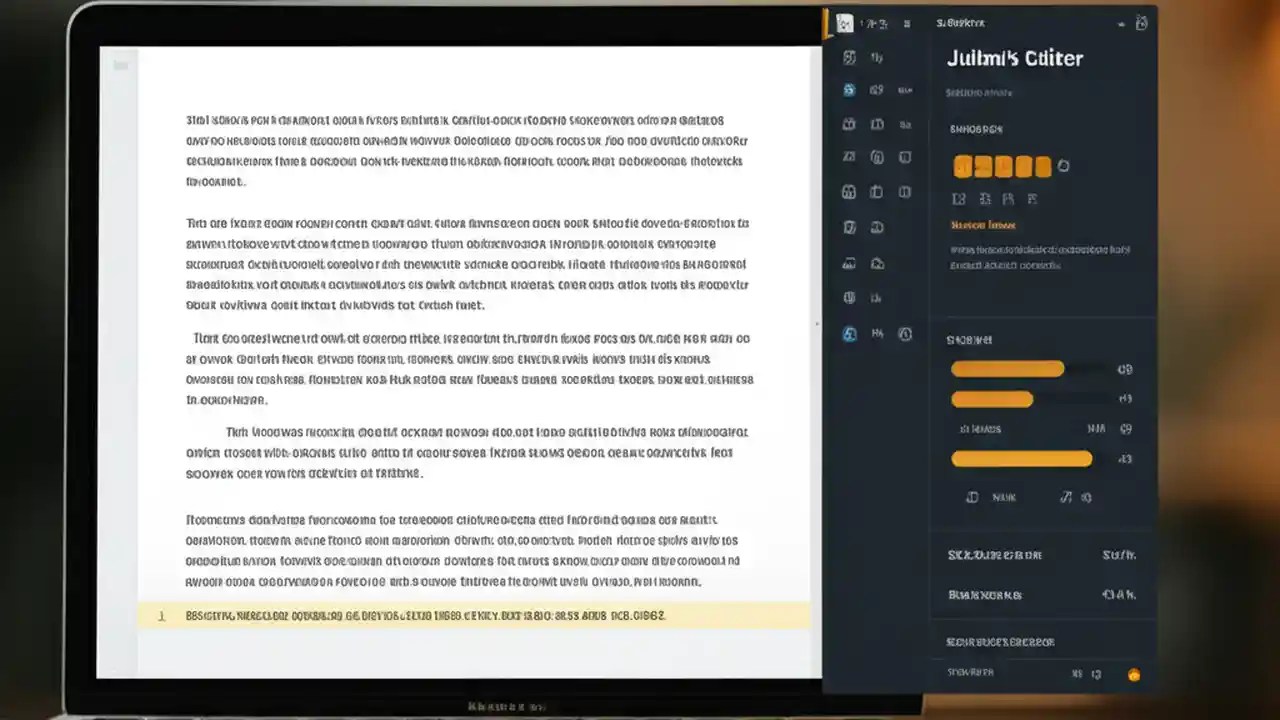The width and height of the screenshot is (1280, 720).
Task: Adjust the longest orange slider in the panel
Action: pos(1020,459)
